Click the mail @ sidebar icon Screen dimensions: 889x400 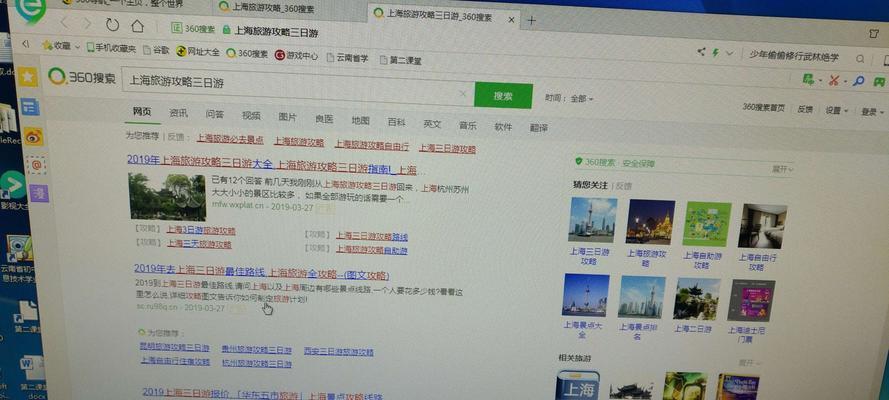point(36,165)
